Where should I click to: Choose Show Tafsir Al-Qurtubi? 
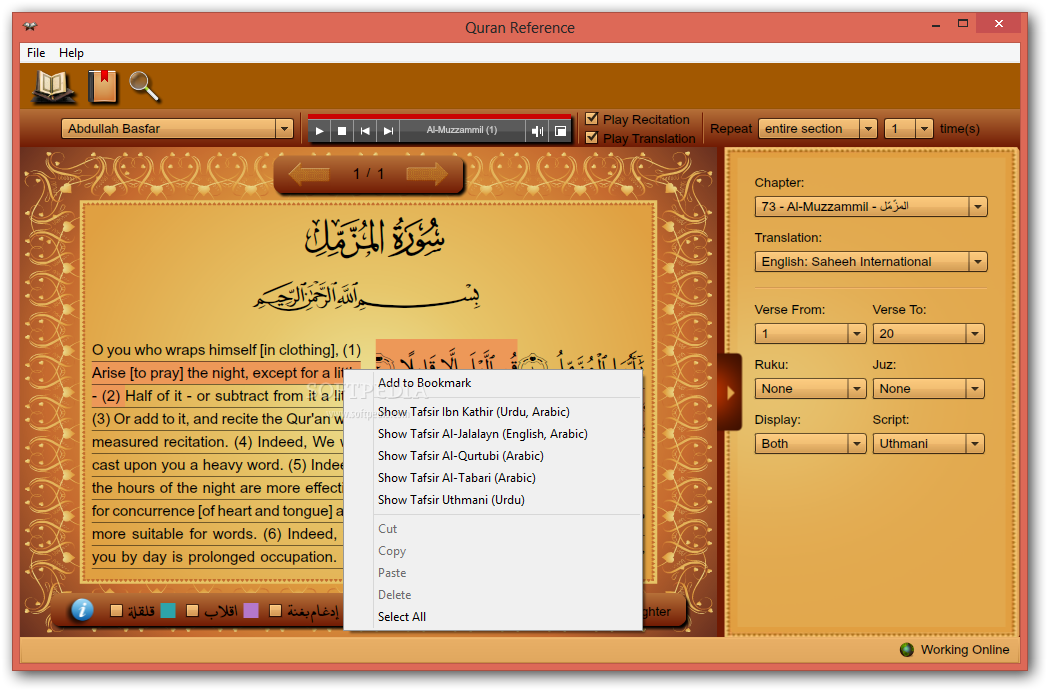[493, 456]
